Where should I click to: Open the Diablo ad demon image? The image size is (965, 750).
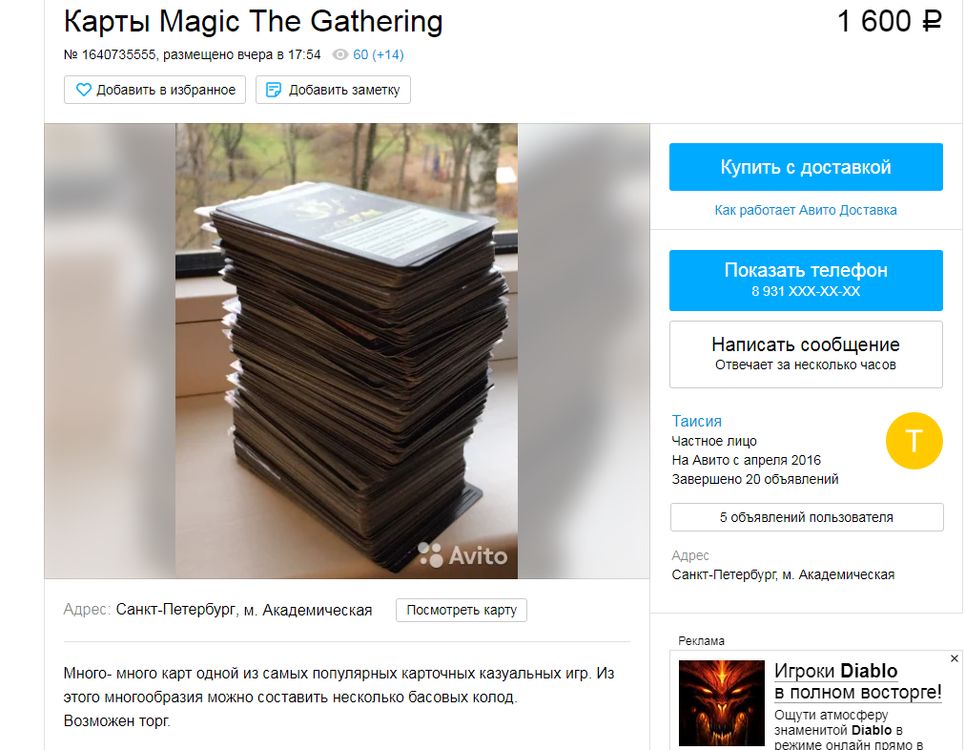(x=721, y=703)
